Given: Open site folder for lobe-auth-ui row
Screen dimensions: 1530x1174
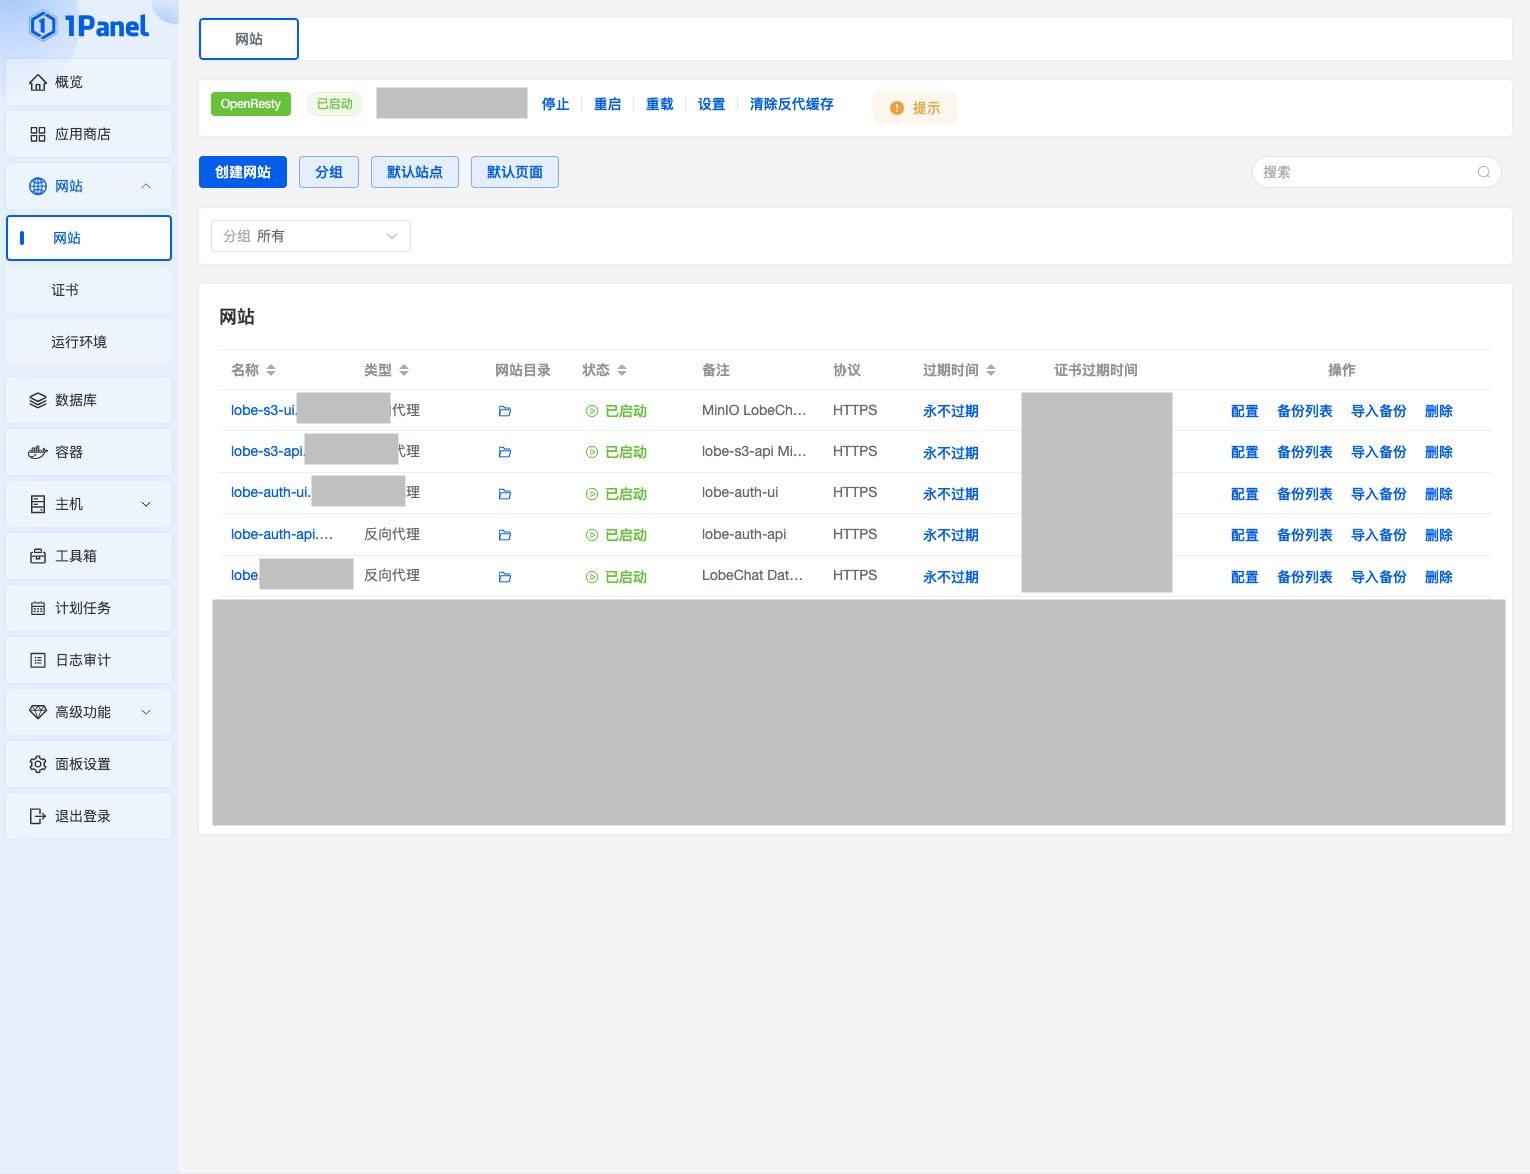Looking at the screenshot, I should click(x=505, y=494).
